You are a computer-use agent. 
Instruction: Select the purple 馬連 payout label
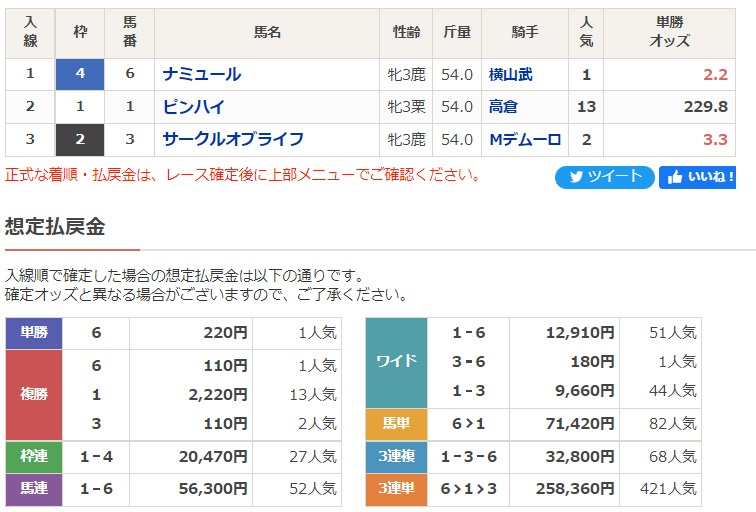[x=34, y=489]
